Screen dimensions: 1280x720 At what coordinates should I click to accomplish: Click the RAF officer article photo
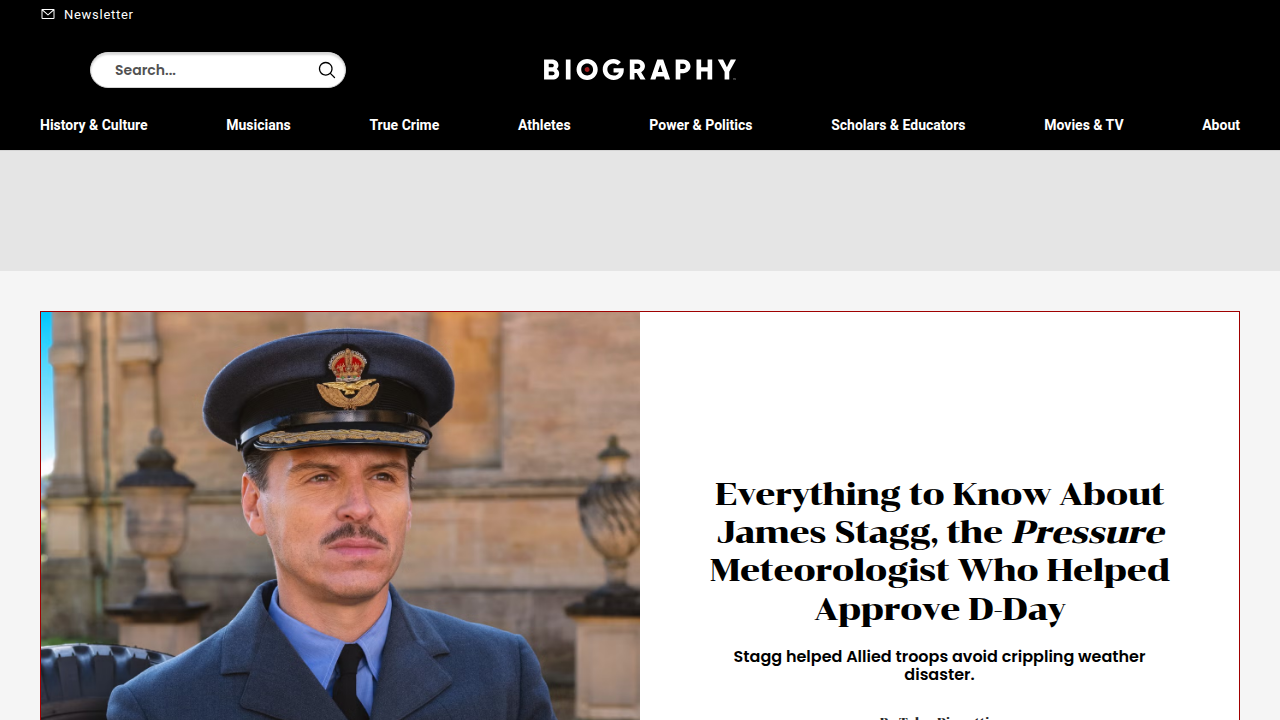pyautogui.click(x=340, y=516)
